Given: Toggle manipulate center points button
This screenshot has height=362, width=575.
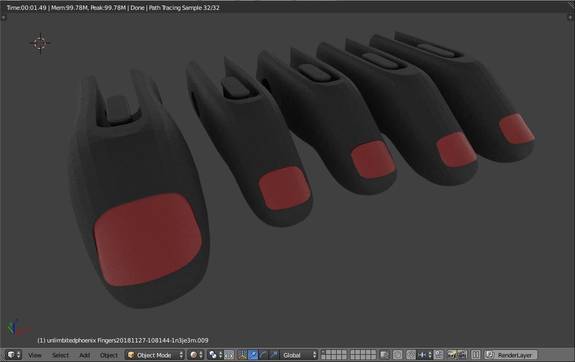Looking at the screenshot, I should [229, 355].
